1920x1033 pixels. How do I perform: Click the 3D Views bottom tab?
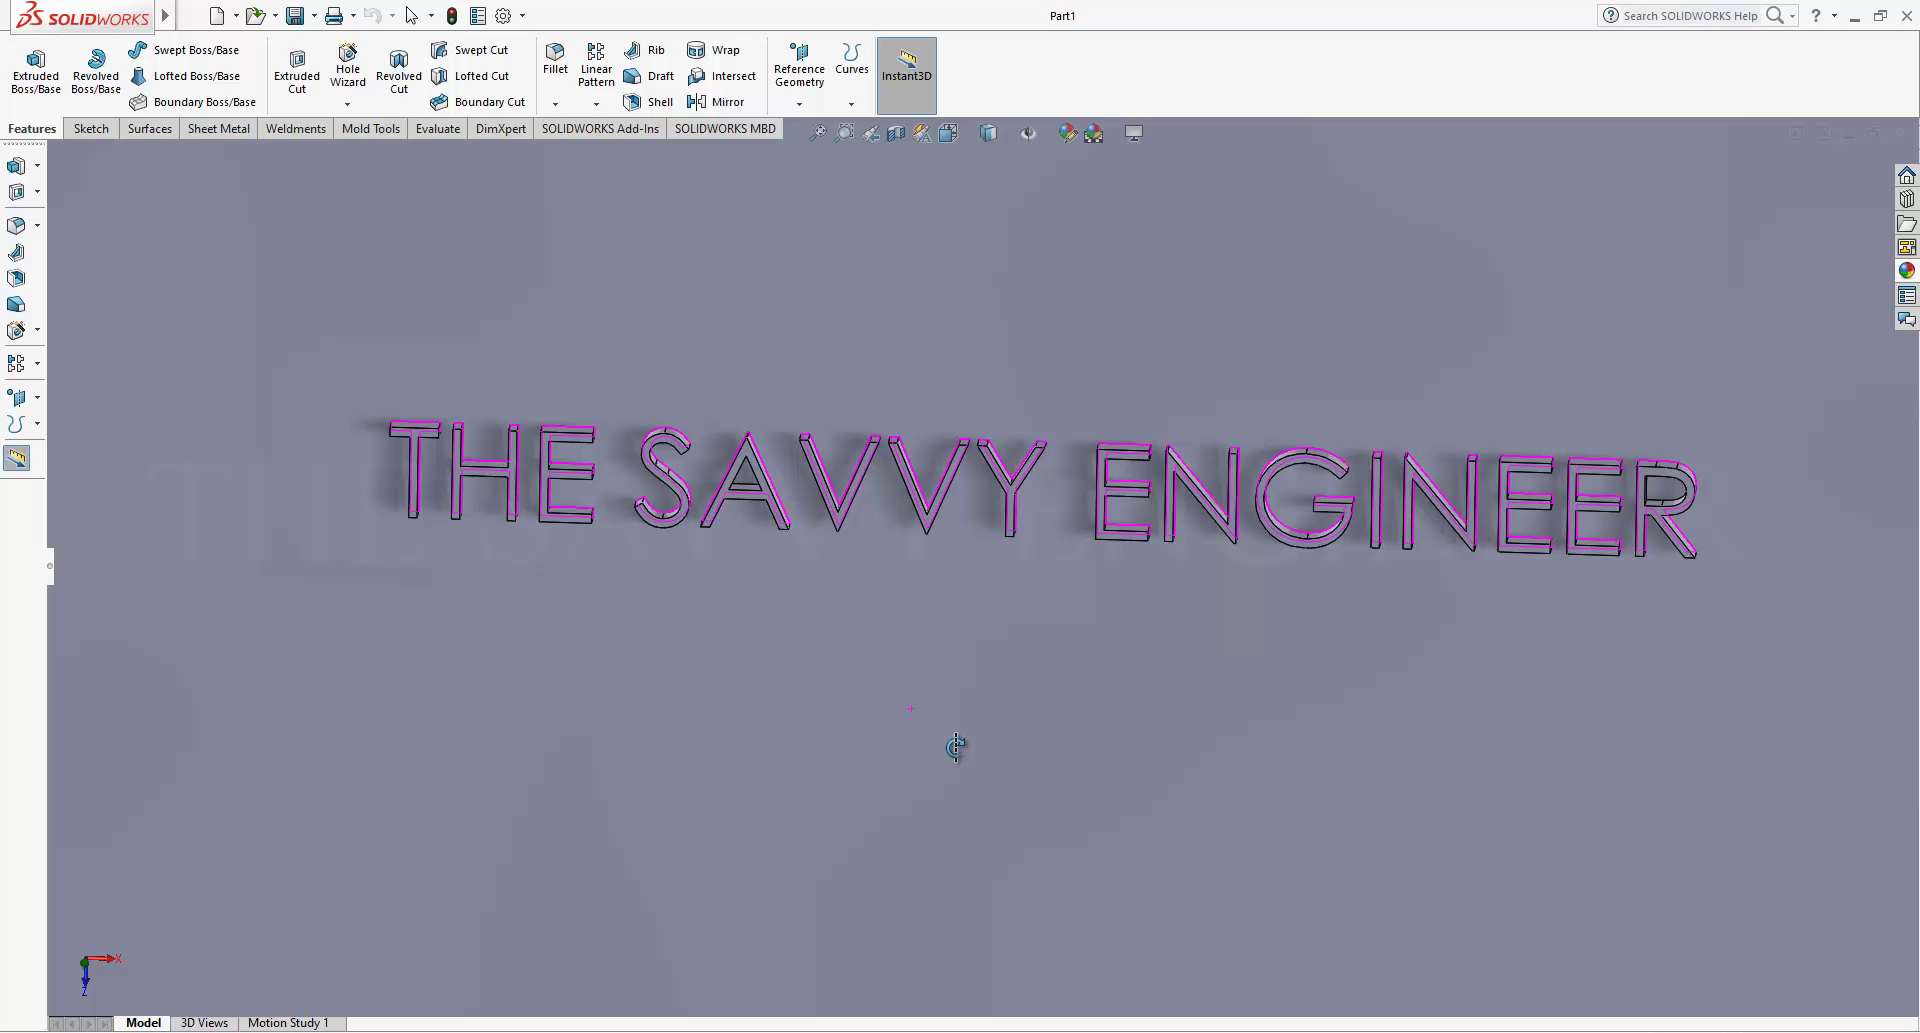pyautogui.click(x=204, y=1023)
